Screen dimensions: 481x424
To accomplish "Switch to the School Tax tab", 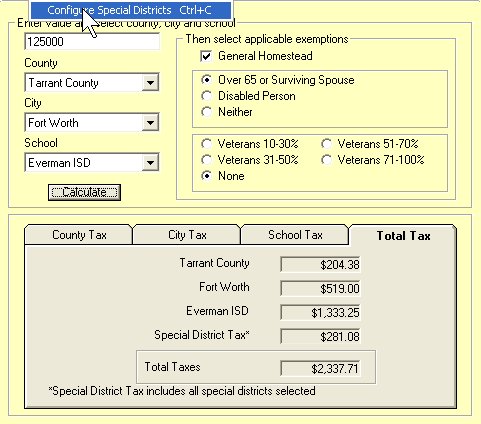I will click(295, 235).
